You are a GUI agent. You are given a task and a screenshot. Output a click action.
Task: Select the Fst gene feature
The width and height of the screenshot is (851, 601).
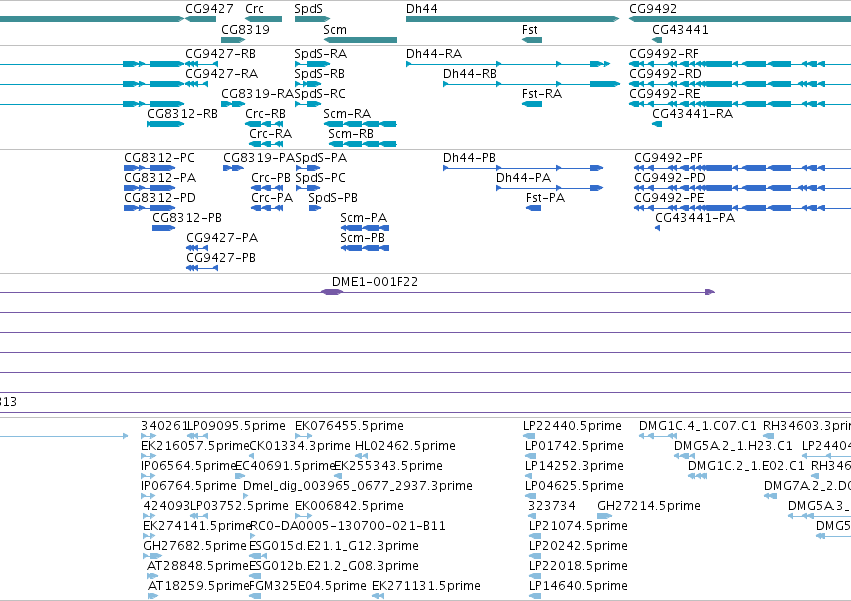532,40
